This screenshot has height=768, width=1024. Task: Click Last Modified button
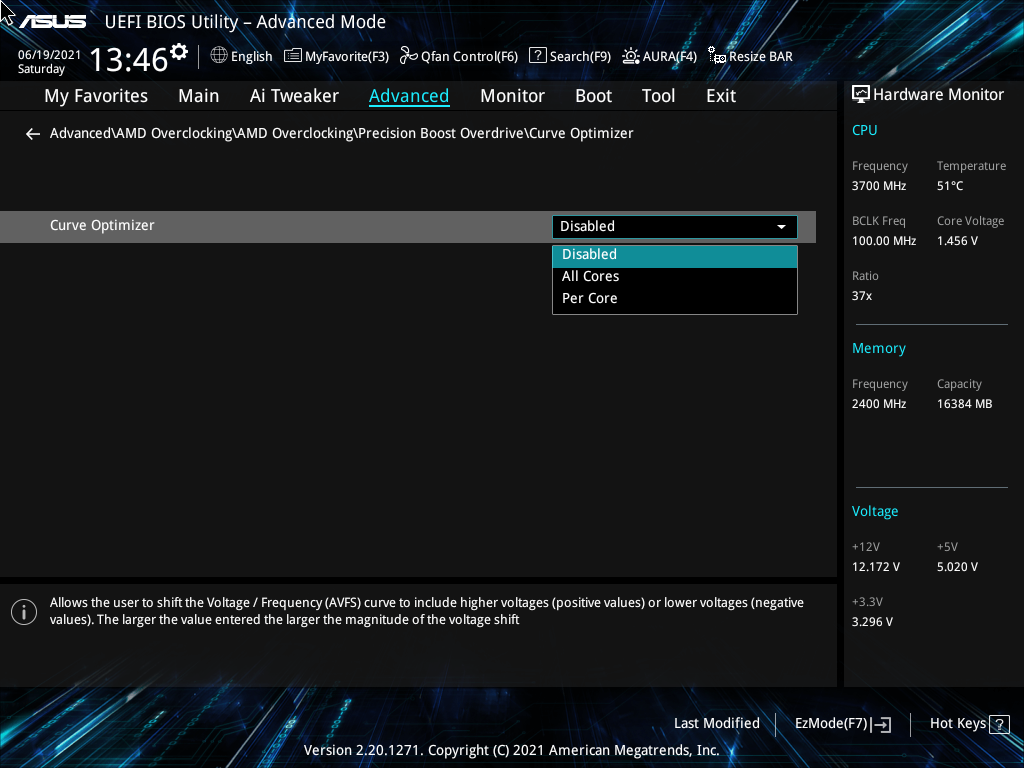[x=716, y=724]
